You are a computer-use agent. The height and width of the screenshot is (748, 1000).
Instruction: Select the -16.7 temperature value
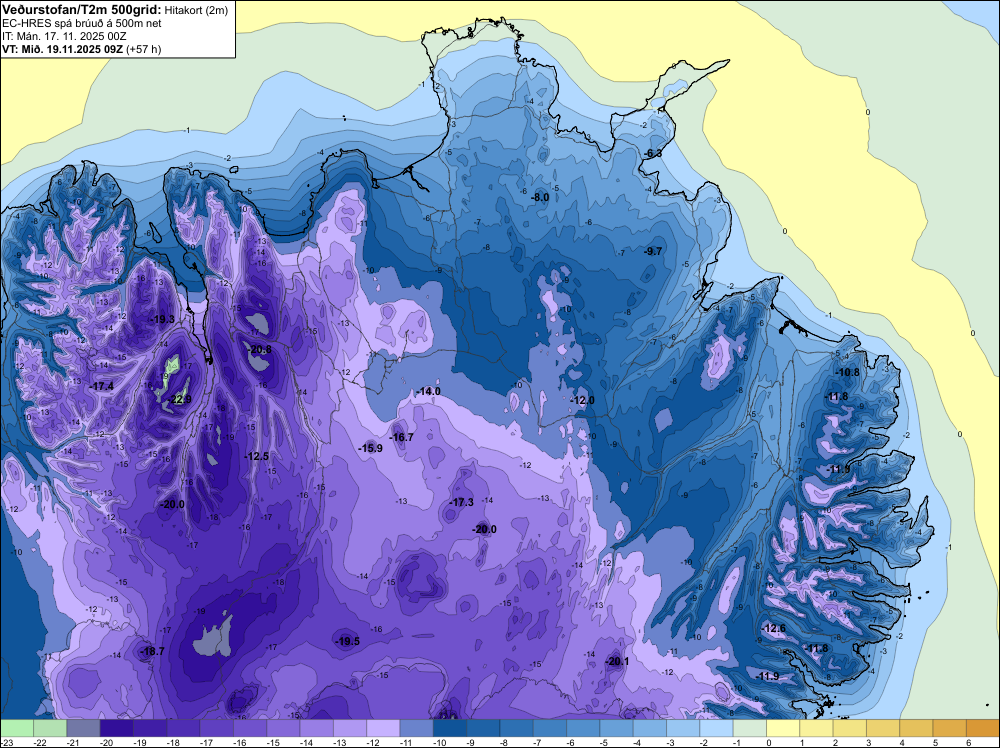pos(402,437)
